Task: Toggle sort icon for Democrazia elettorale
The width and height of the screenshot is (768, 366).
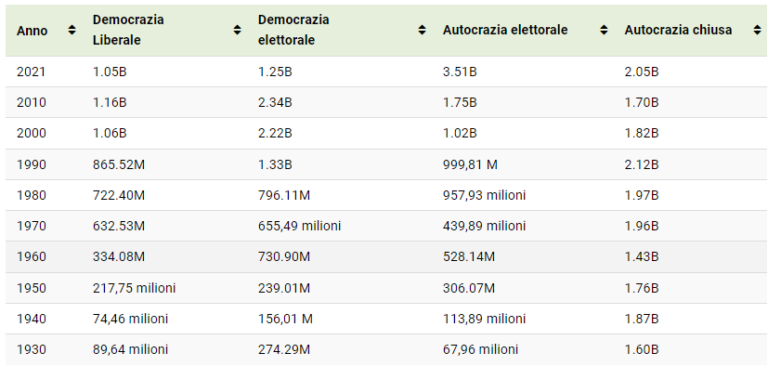Action: tap(422, 30)
